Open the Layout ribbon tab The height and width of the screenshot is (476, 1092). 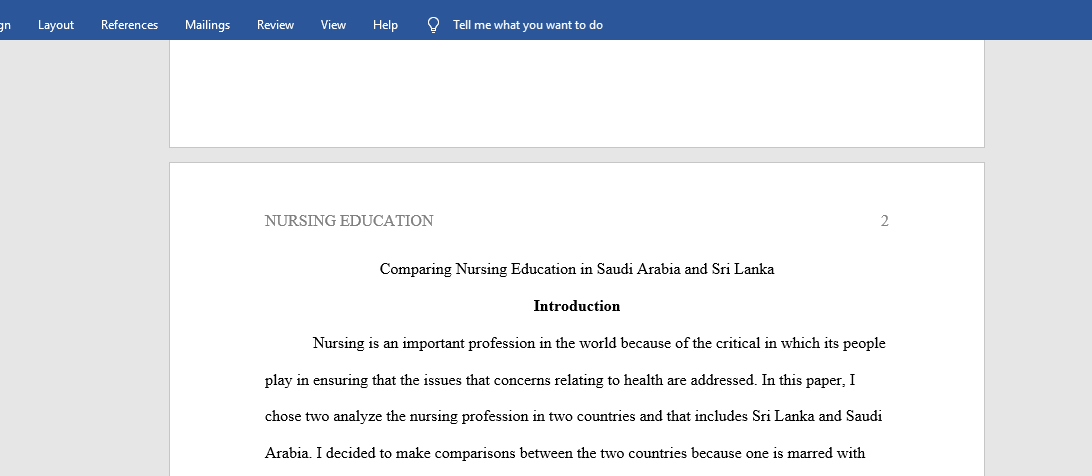(56, 24)
